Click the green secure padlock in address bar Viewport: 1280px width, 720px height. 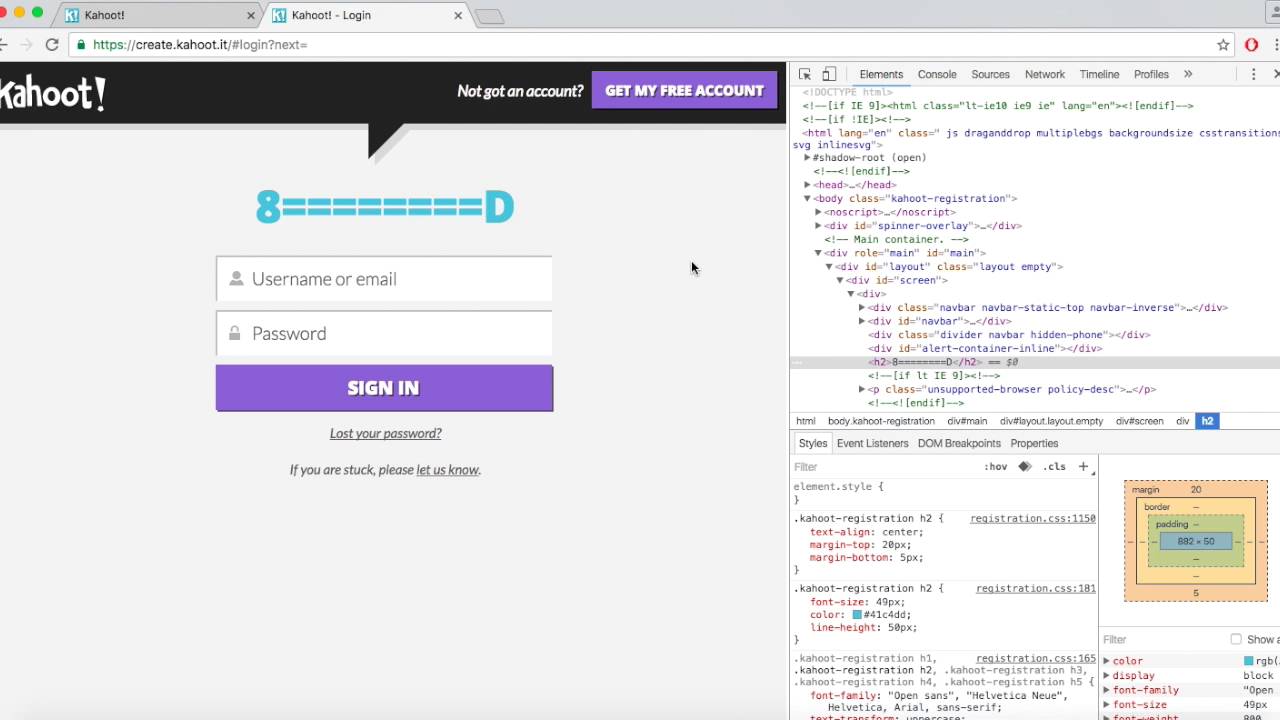click(80, 45)
